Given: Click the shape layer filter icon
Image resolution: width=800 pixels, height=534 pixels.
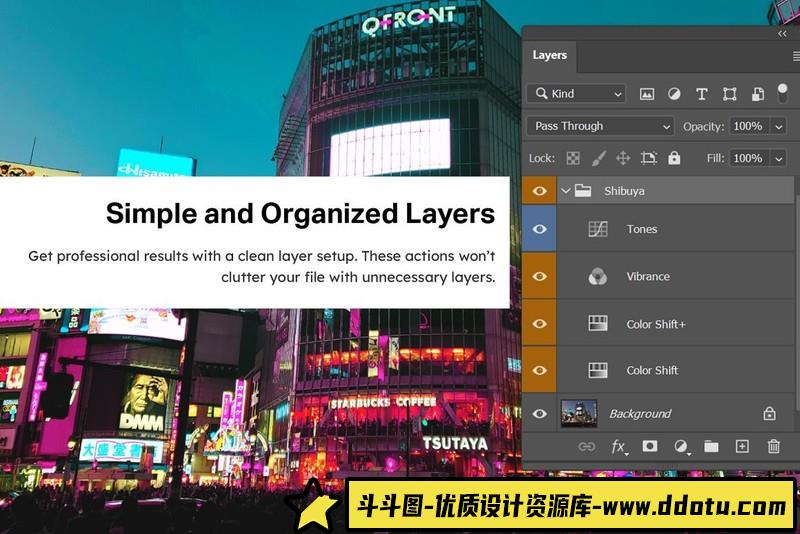Looking at the screenshot, I should pyautogui.click(x=729, y=94).
